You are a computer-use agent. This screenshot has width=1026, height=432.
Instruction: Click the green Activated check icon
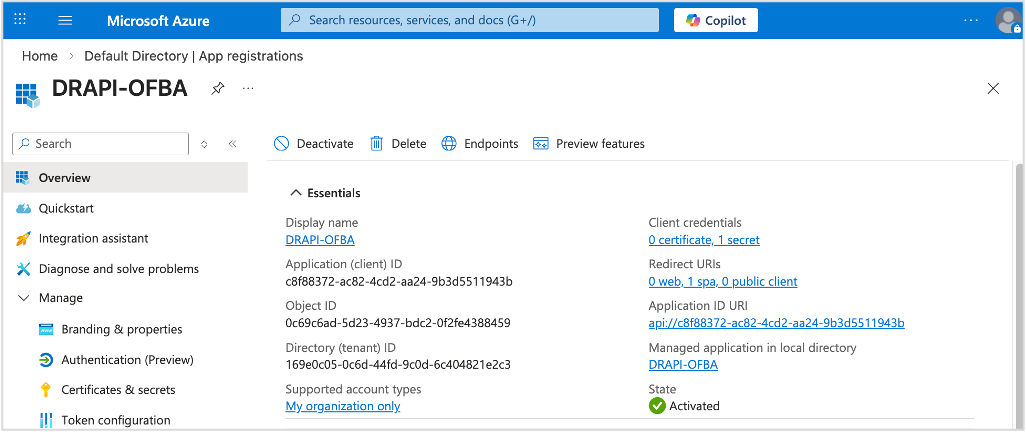point(657,406)
